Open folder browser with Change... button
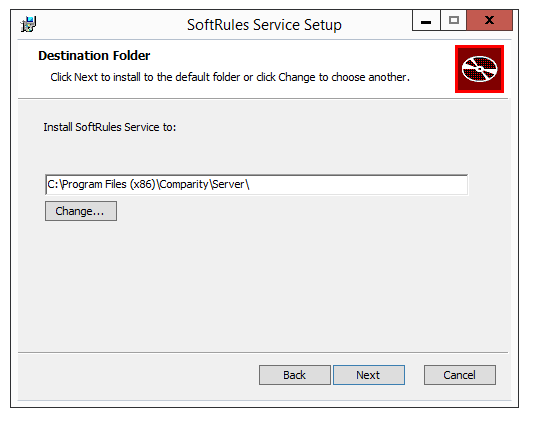 [x=81, y=211]
